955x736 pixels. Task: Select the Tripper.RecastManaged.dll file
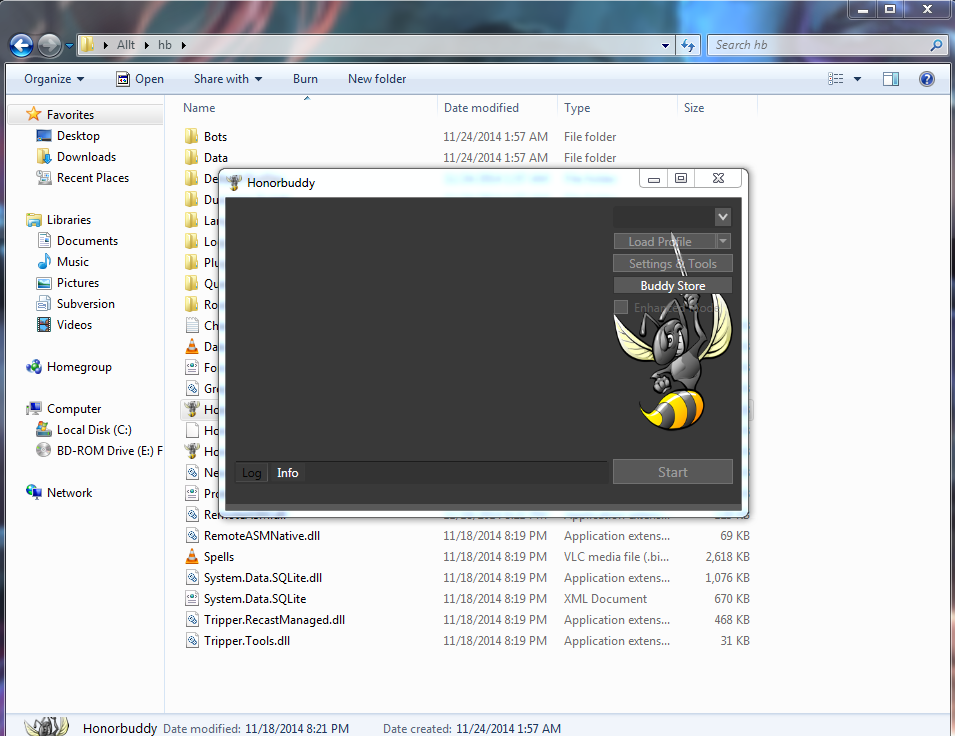point(274,620)
